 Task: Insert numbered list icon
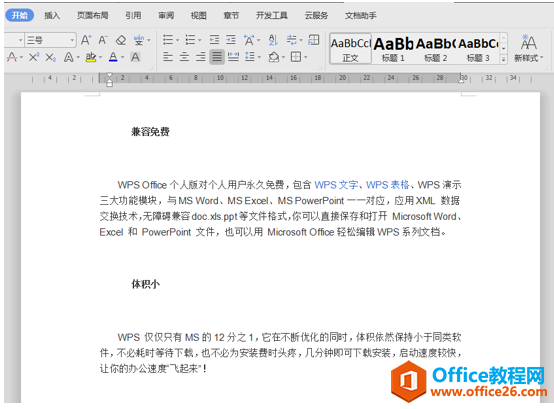[190, 40]
